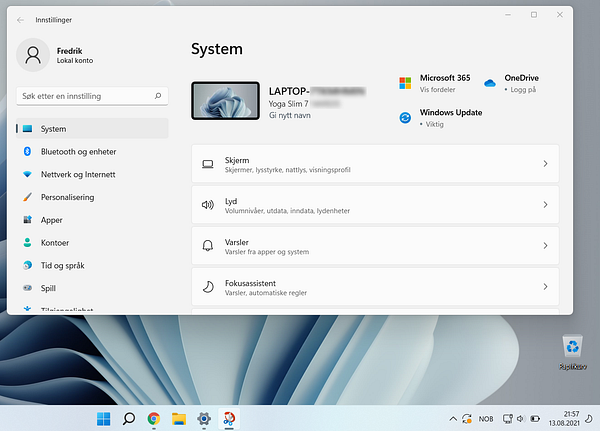600x431 pixels.
Task: Open the Windows Start menu
Action: (103, 419)
